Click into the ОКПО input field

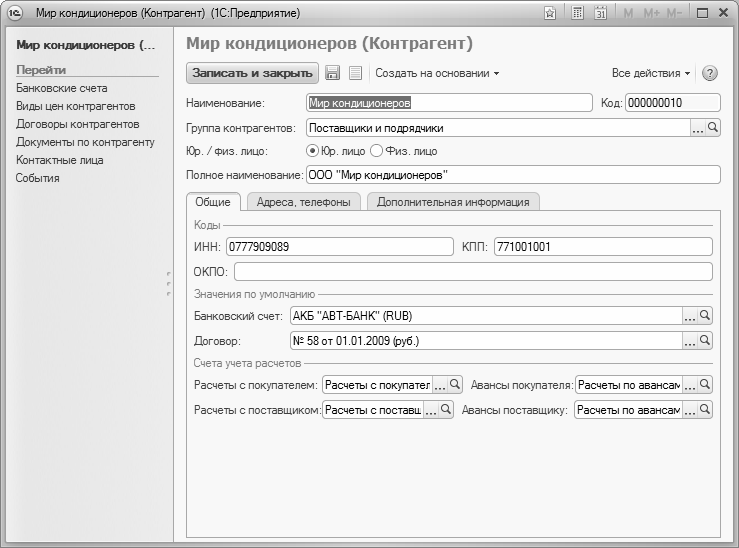pyautogui.click(x=472, y=272)
